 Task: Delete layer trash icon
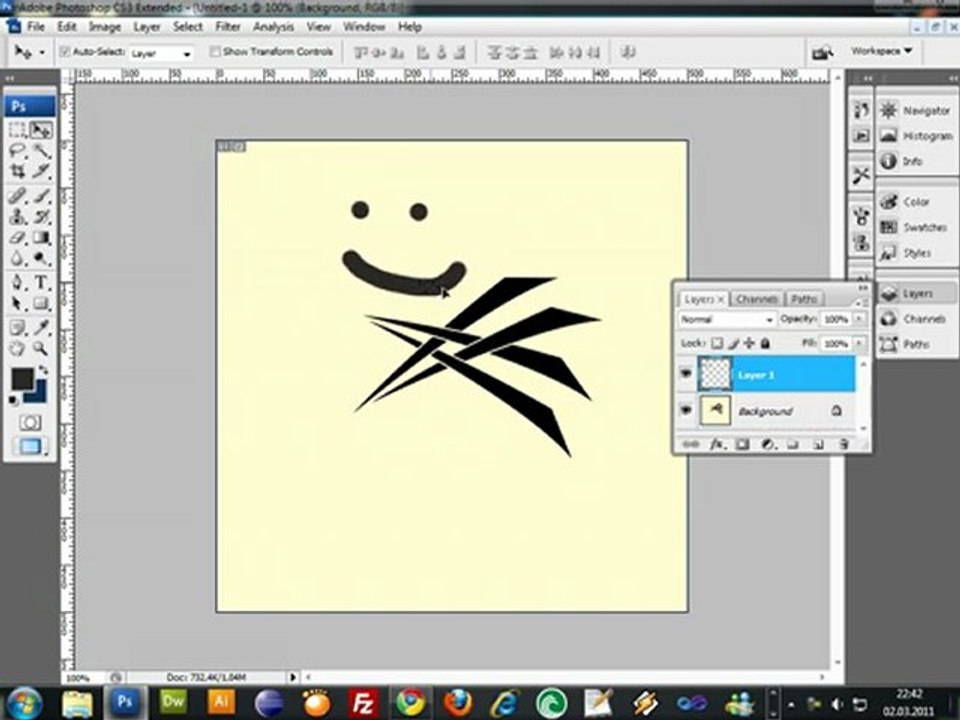[844, 444]
